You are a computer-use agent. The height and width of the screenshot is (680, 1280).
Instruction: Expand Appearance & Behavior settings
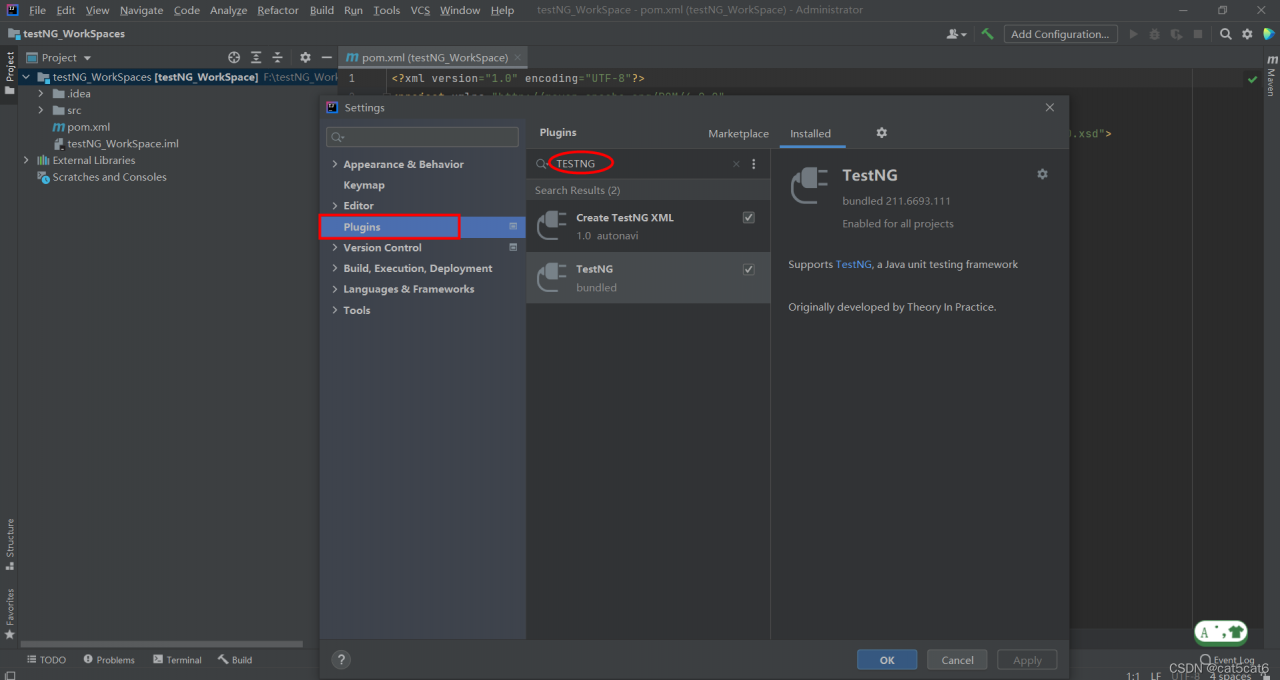click(x=335, y=164)
